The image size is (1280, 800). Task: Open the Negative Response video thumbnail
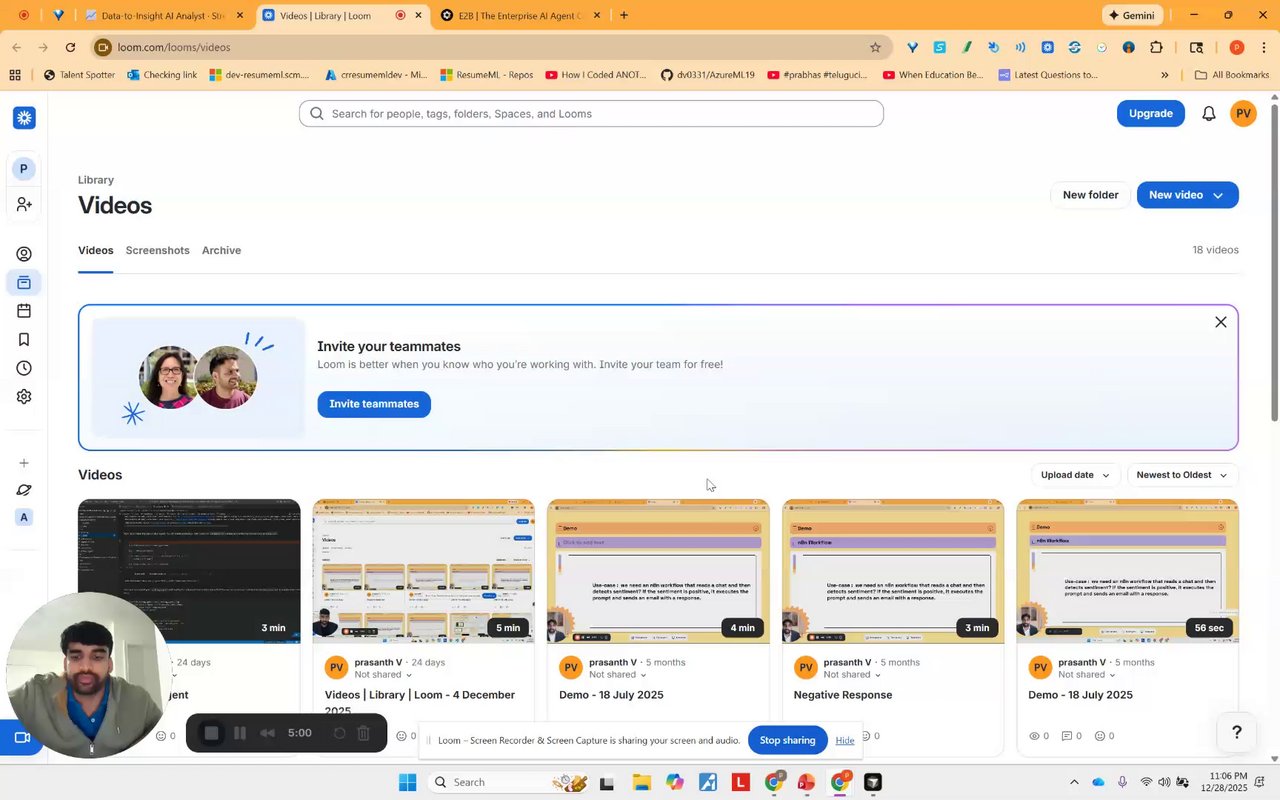(893, 571)
